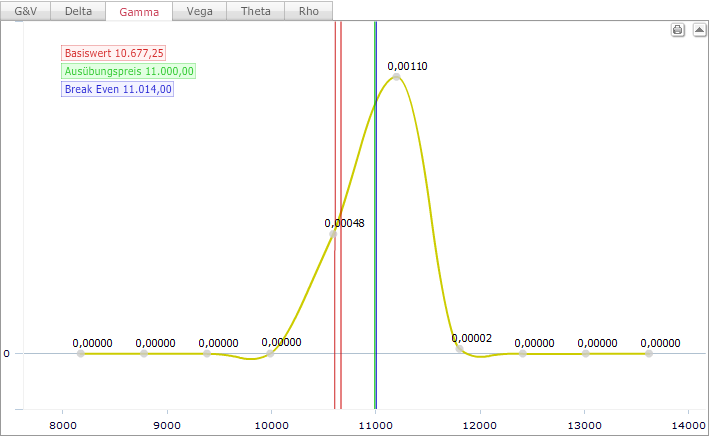The height and width of the screenshot is (436, 709).
Task: Show the Rho tab
Action: pyautogui.click(x=309, y=12)
